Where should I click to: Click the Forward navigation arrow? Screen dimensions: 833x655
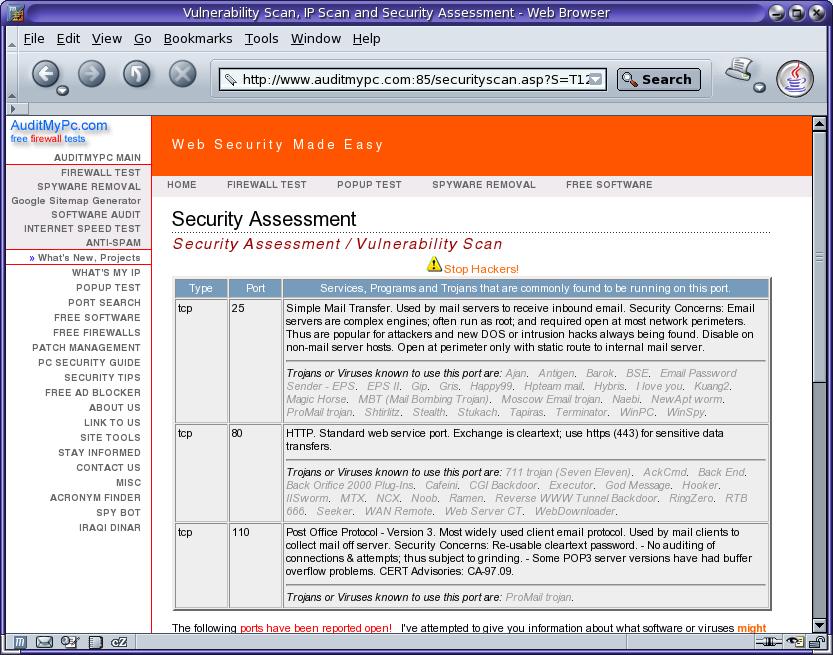click(x=91, y=74)
